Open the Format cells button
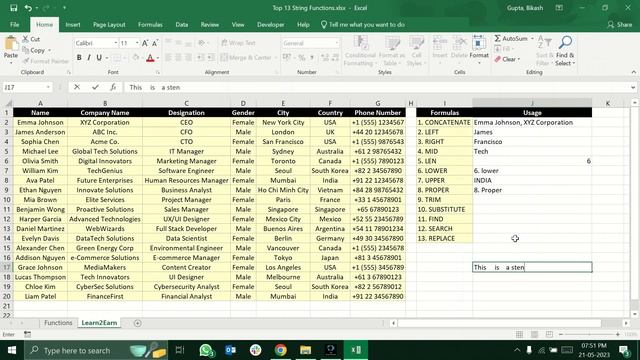640x360 pixels. (479, 51)
